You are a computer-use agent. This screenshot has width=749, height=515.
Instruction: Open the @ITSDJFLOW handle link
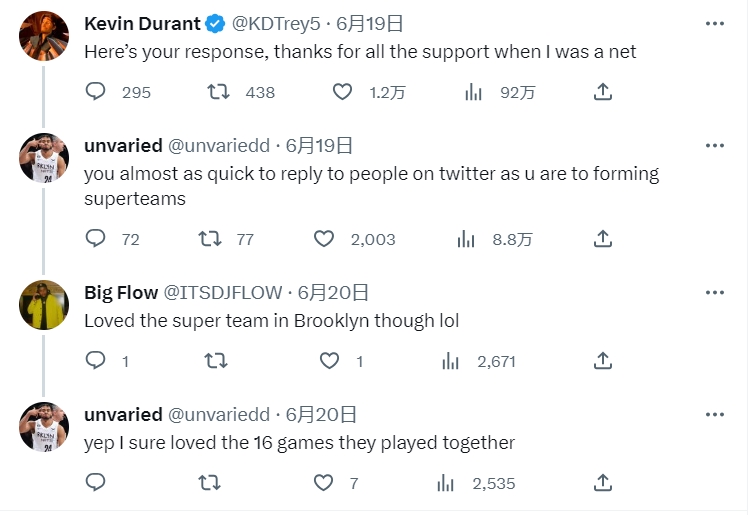221,293
